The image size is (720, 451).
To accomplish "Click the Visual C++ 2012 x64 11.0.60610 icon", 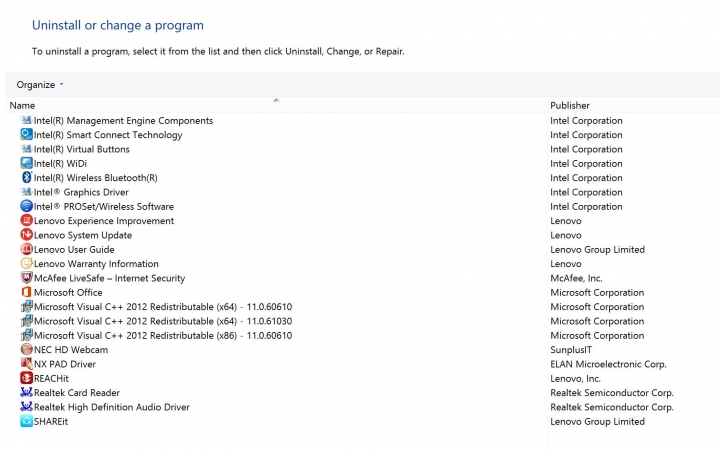I will click(26, 306).
